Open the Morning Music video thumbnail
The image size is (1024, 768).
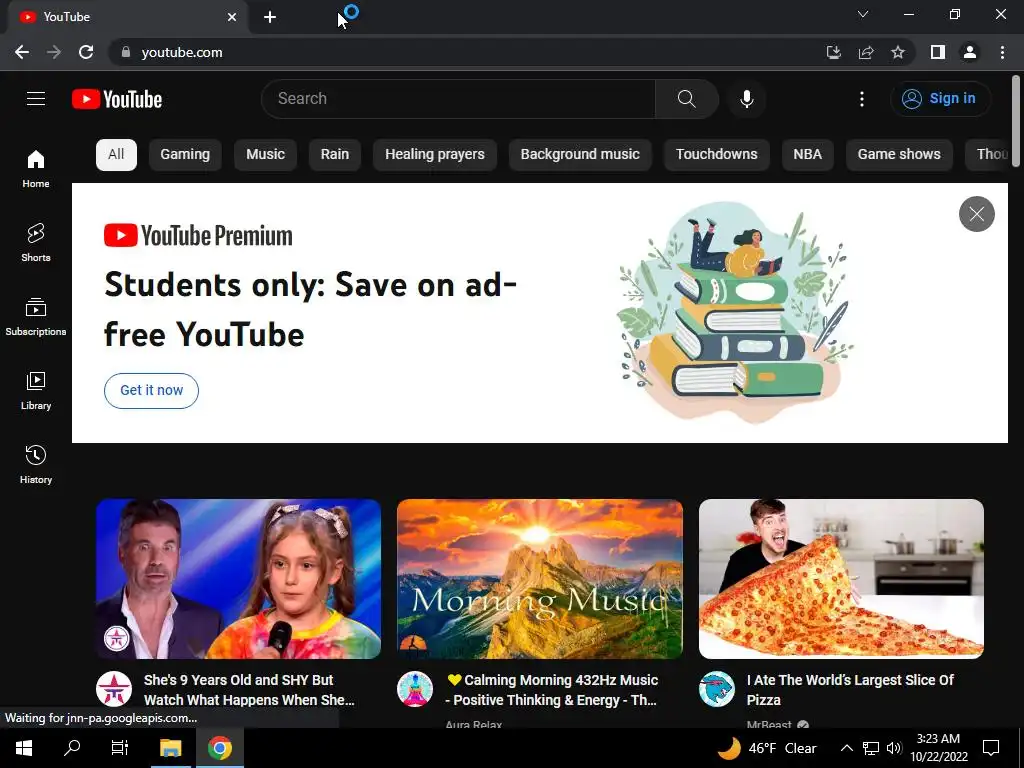[x=540, y=579]
